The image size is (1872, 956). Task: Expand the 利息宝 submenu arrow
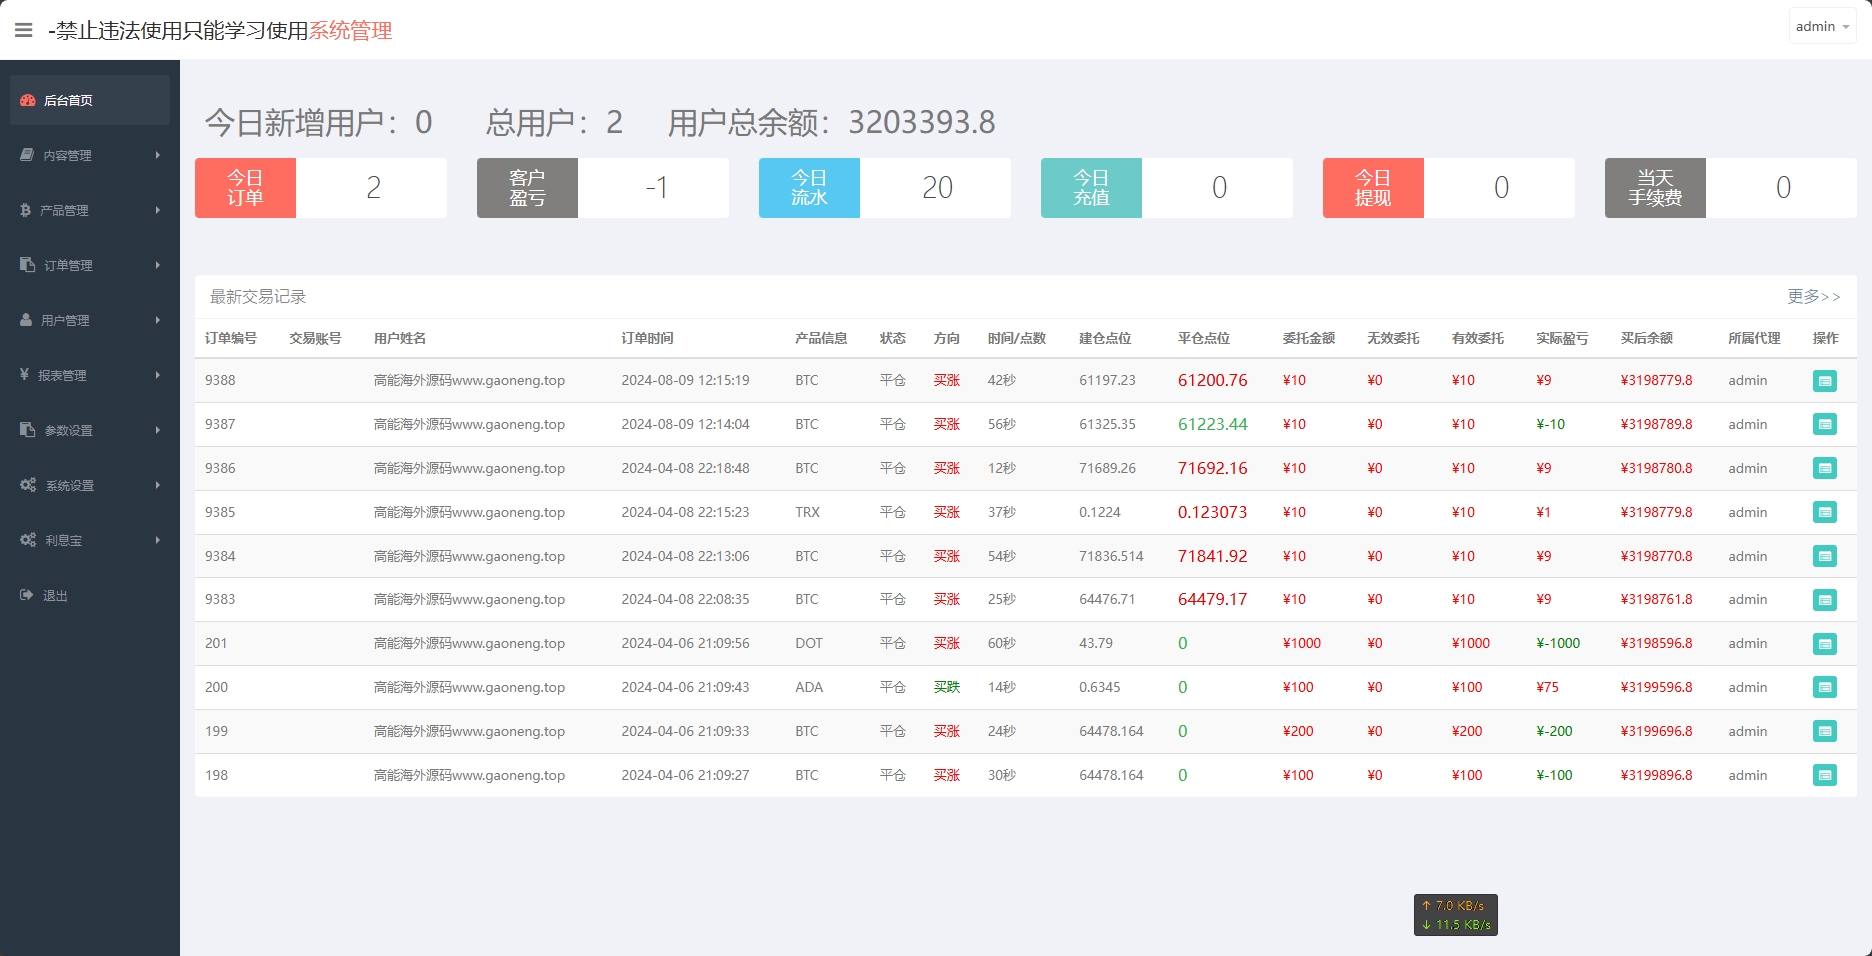pyautogui.click(x=157, y=540)
